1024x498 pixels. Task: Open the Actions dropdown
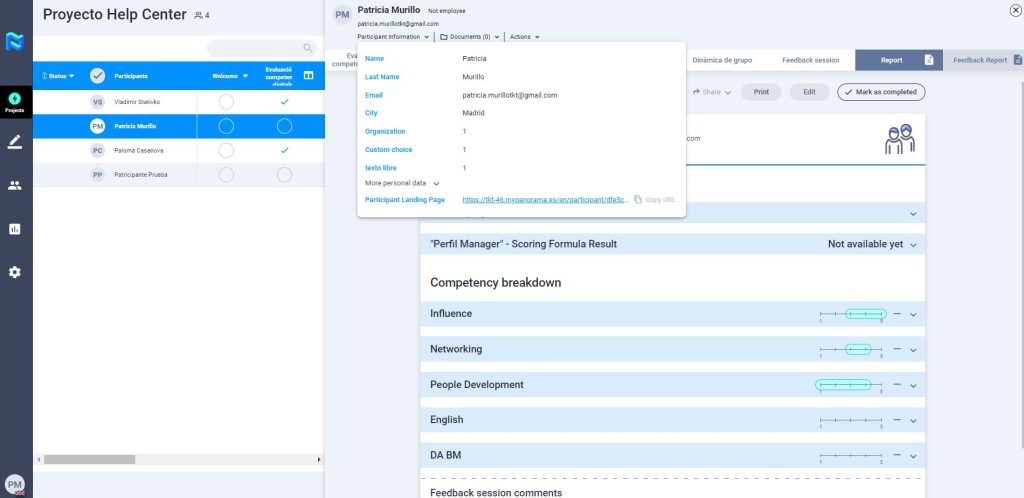524,37
